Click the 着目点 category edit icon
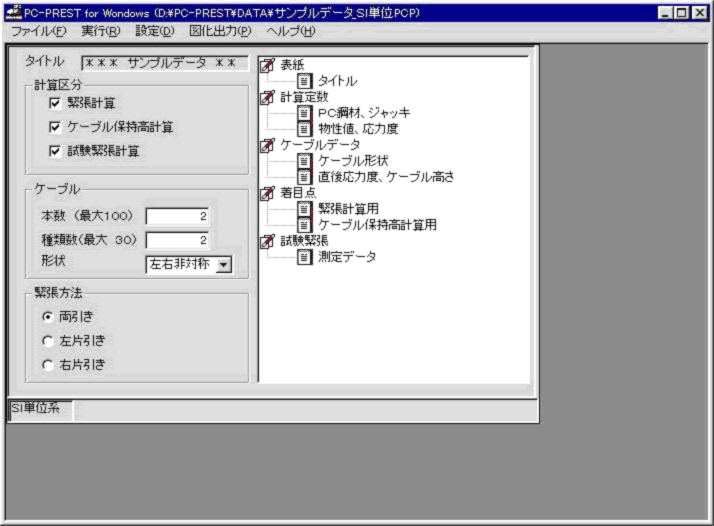 267,193
